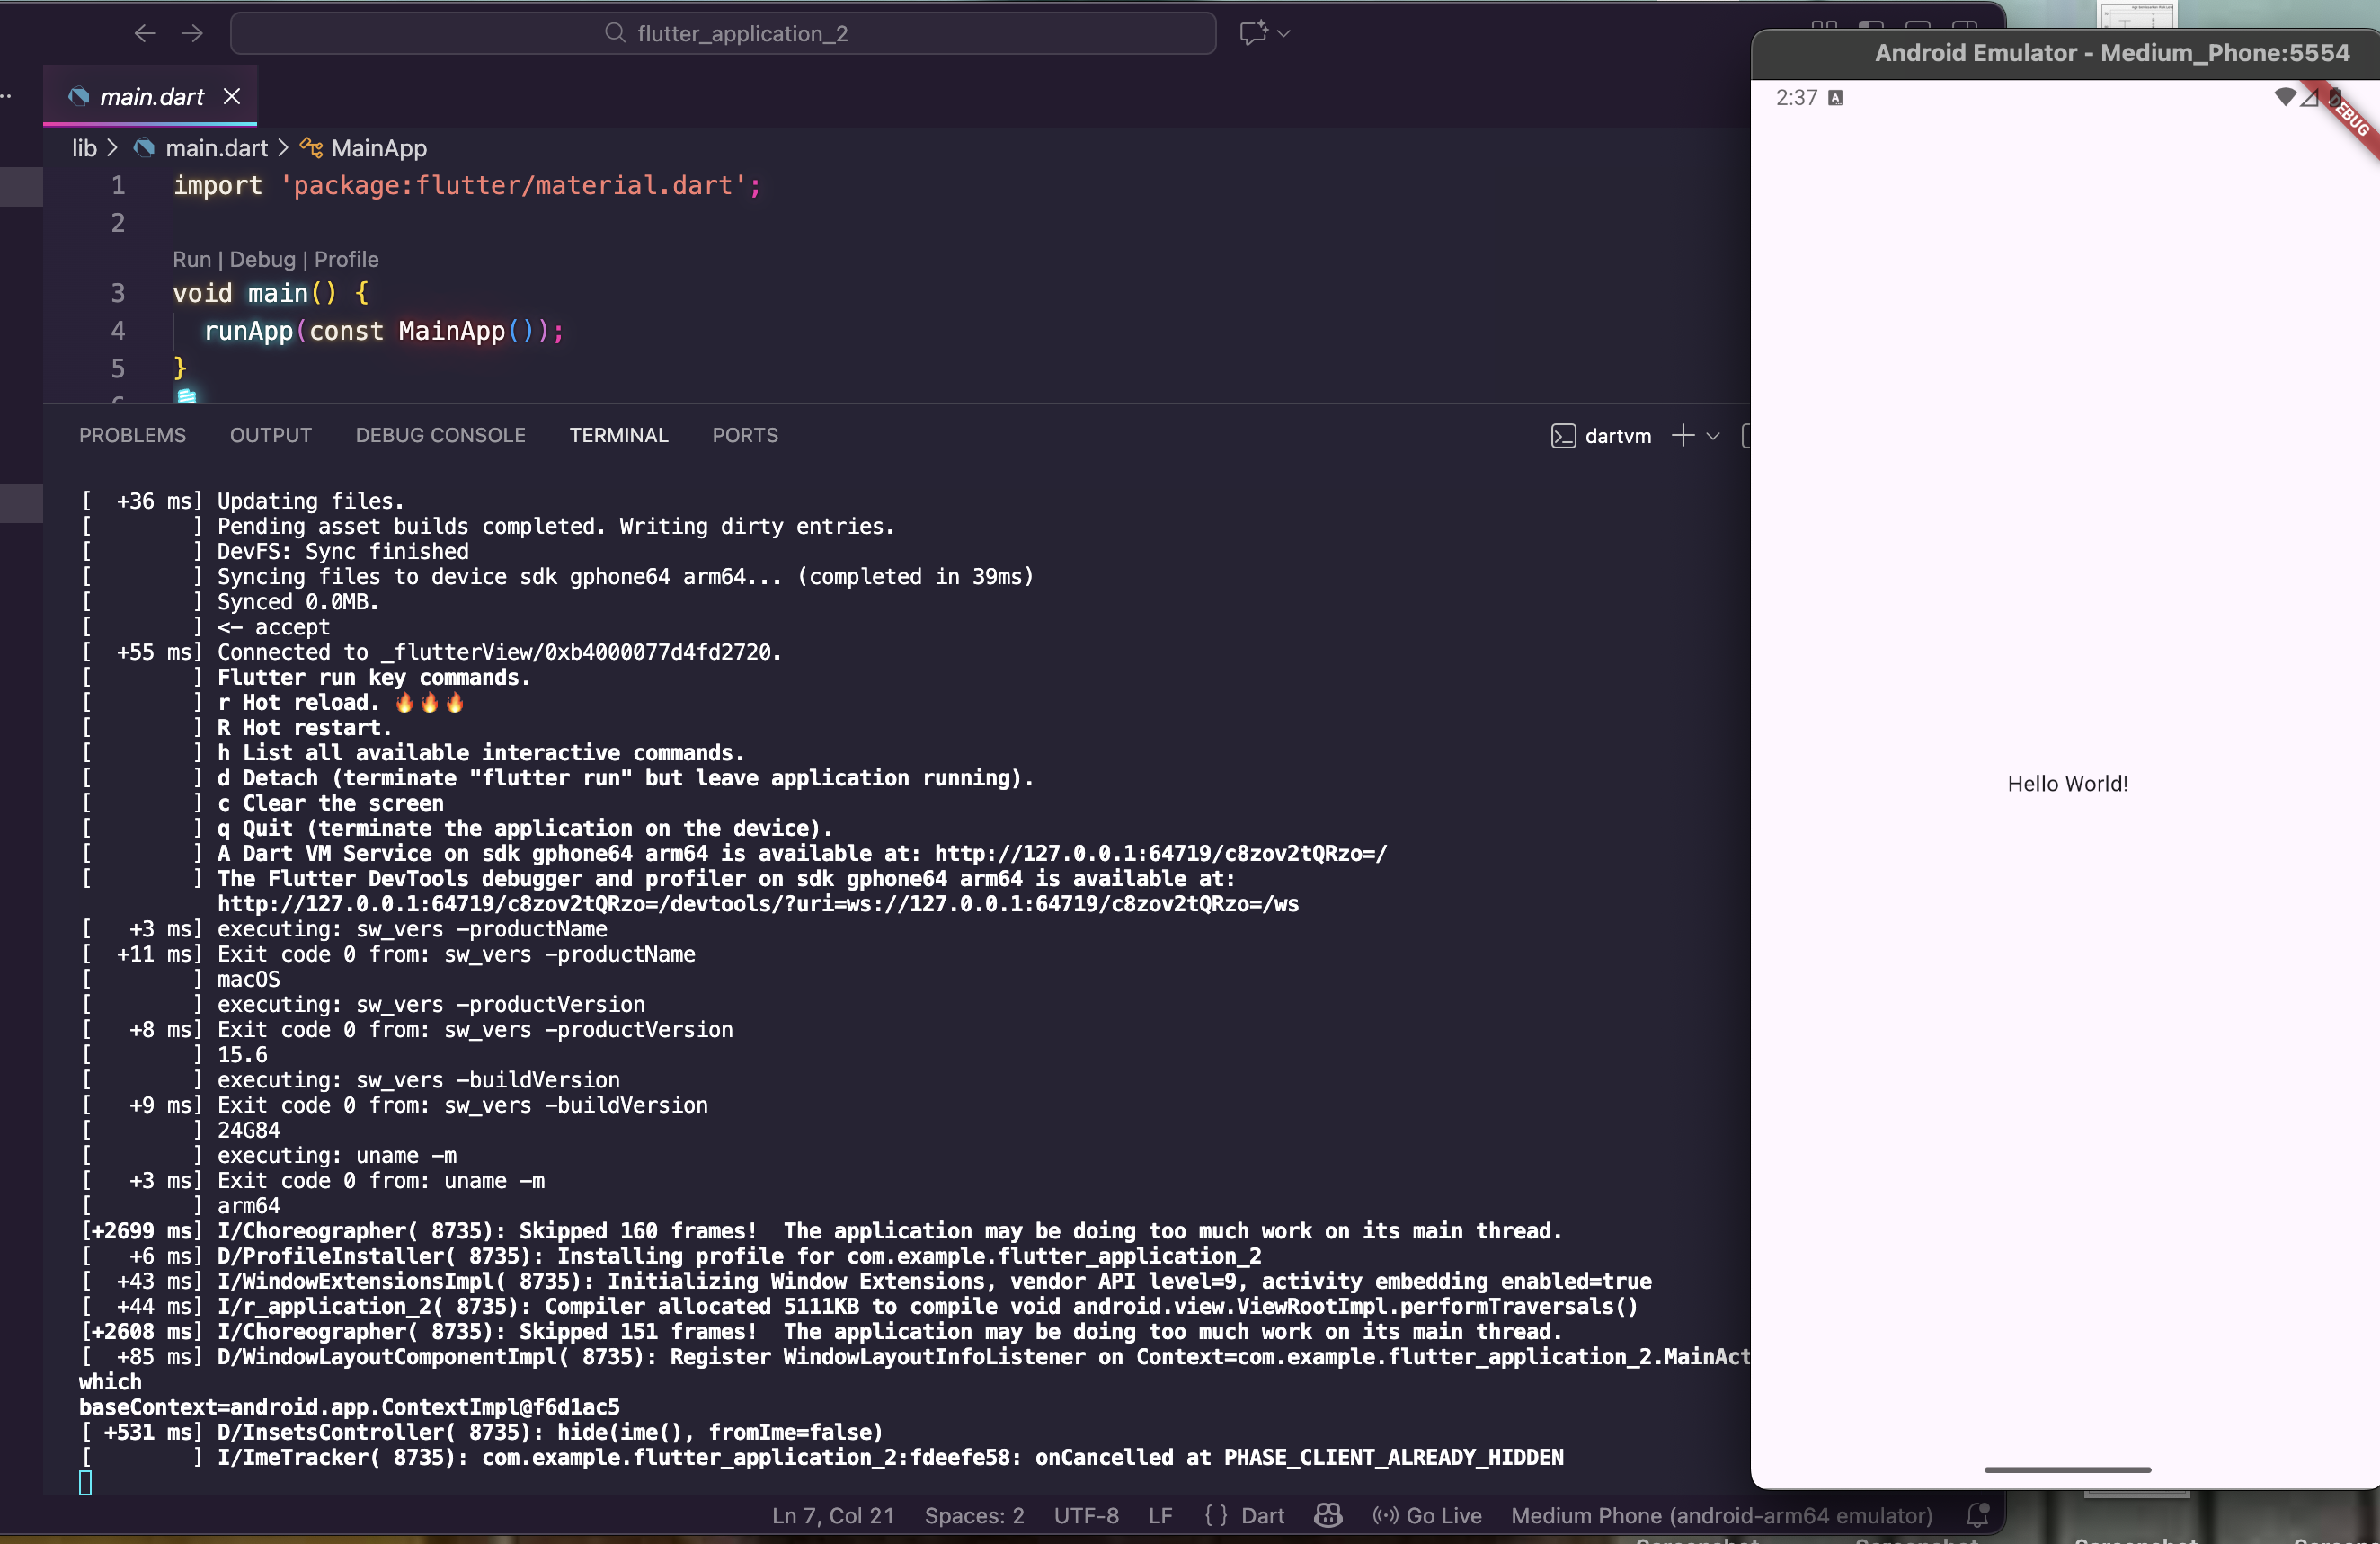Click the Debug code lens above main
Viewport: 2380px width, 1544px height.
coord(262,259)
